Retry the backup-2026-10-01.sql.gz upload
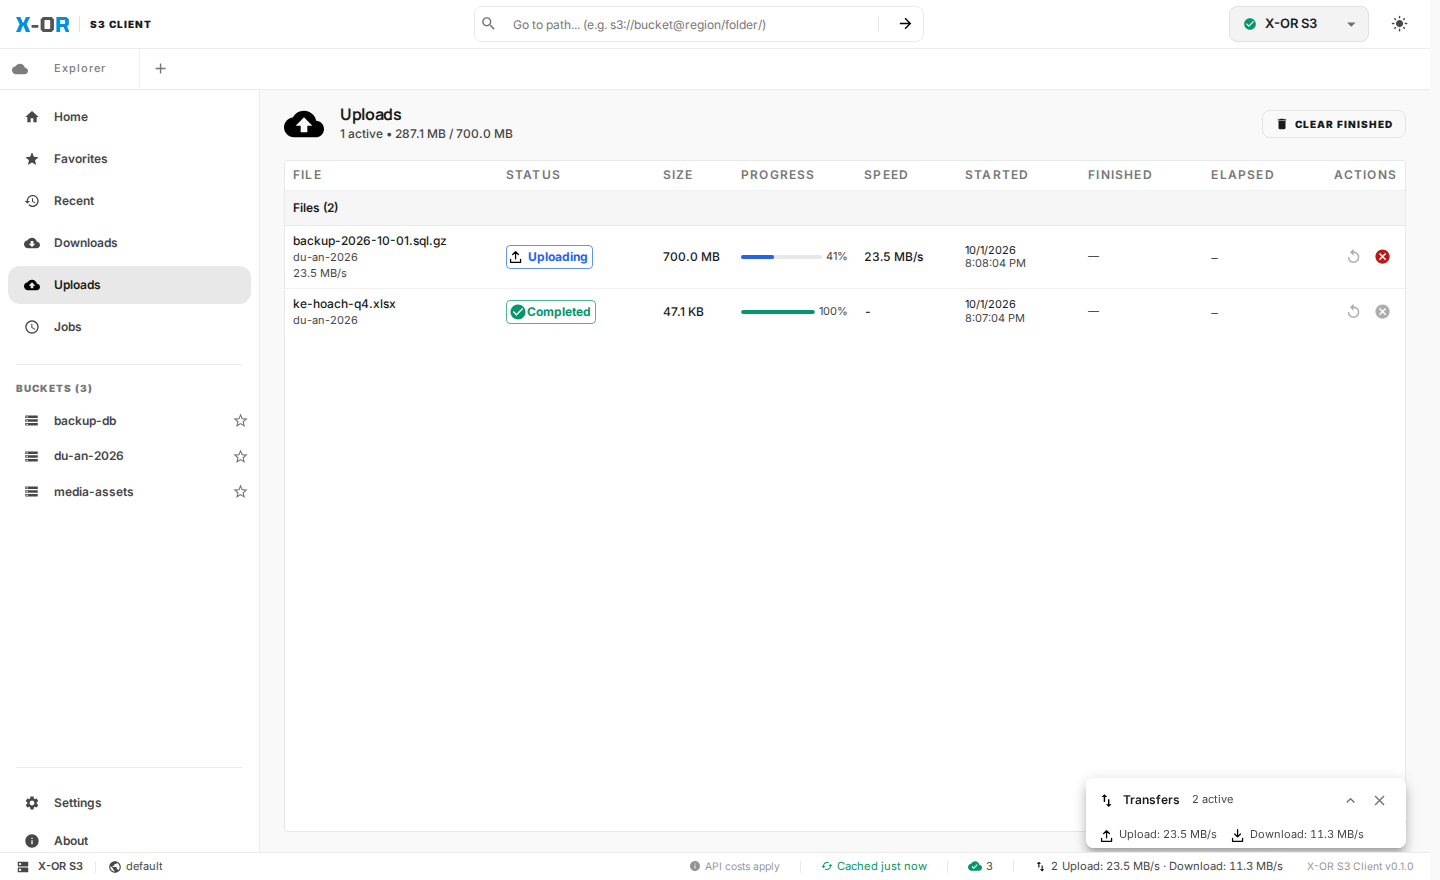This screenshot has width=1440, height=880. click(1353, 257)
